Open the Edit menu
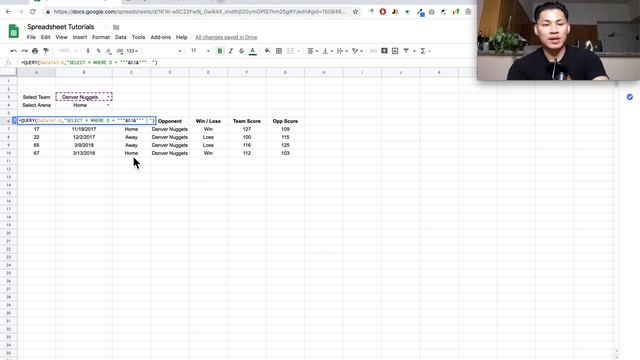Screen dimensions: 640x360 45,37
